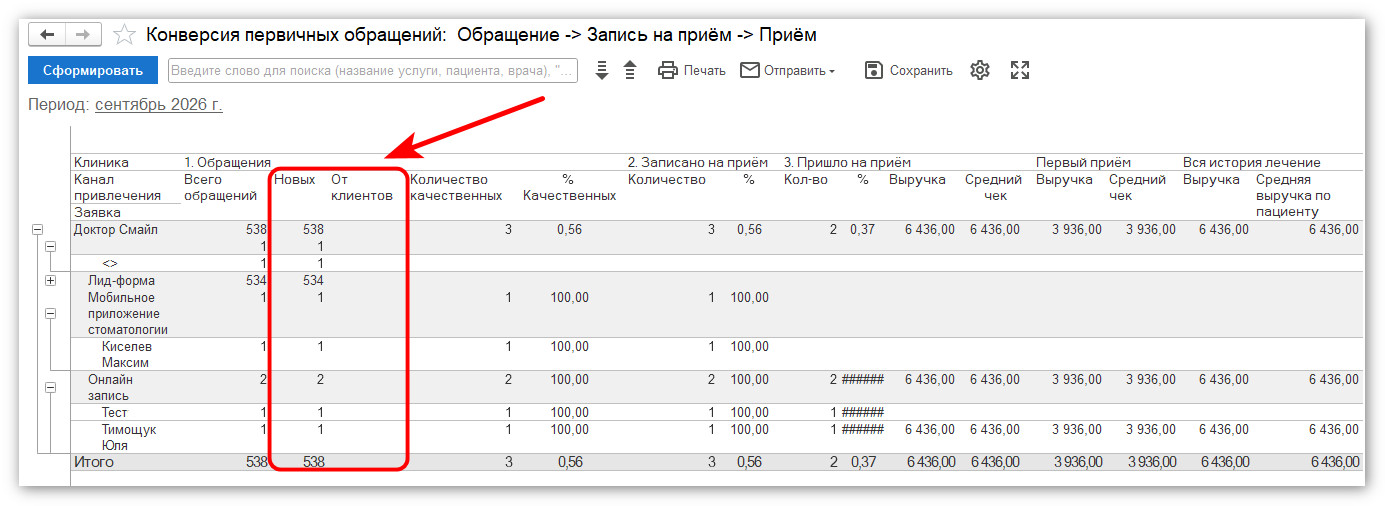Select the Киселев Максим cell

[126, 355]
